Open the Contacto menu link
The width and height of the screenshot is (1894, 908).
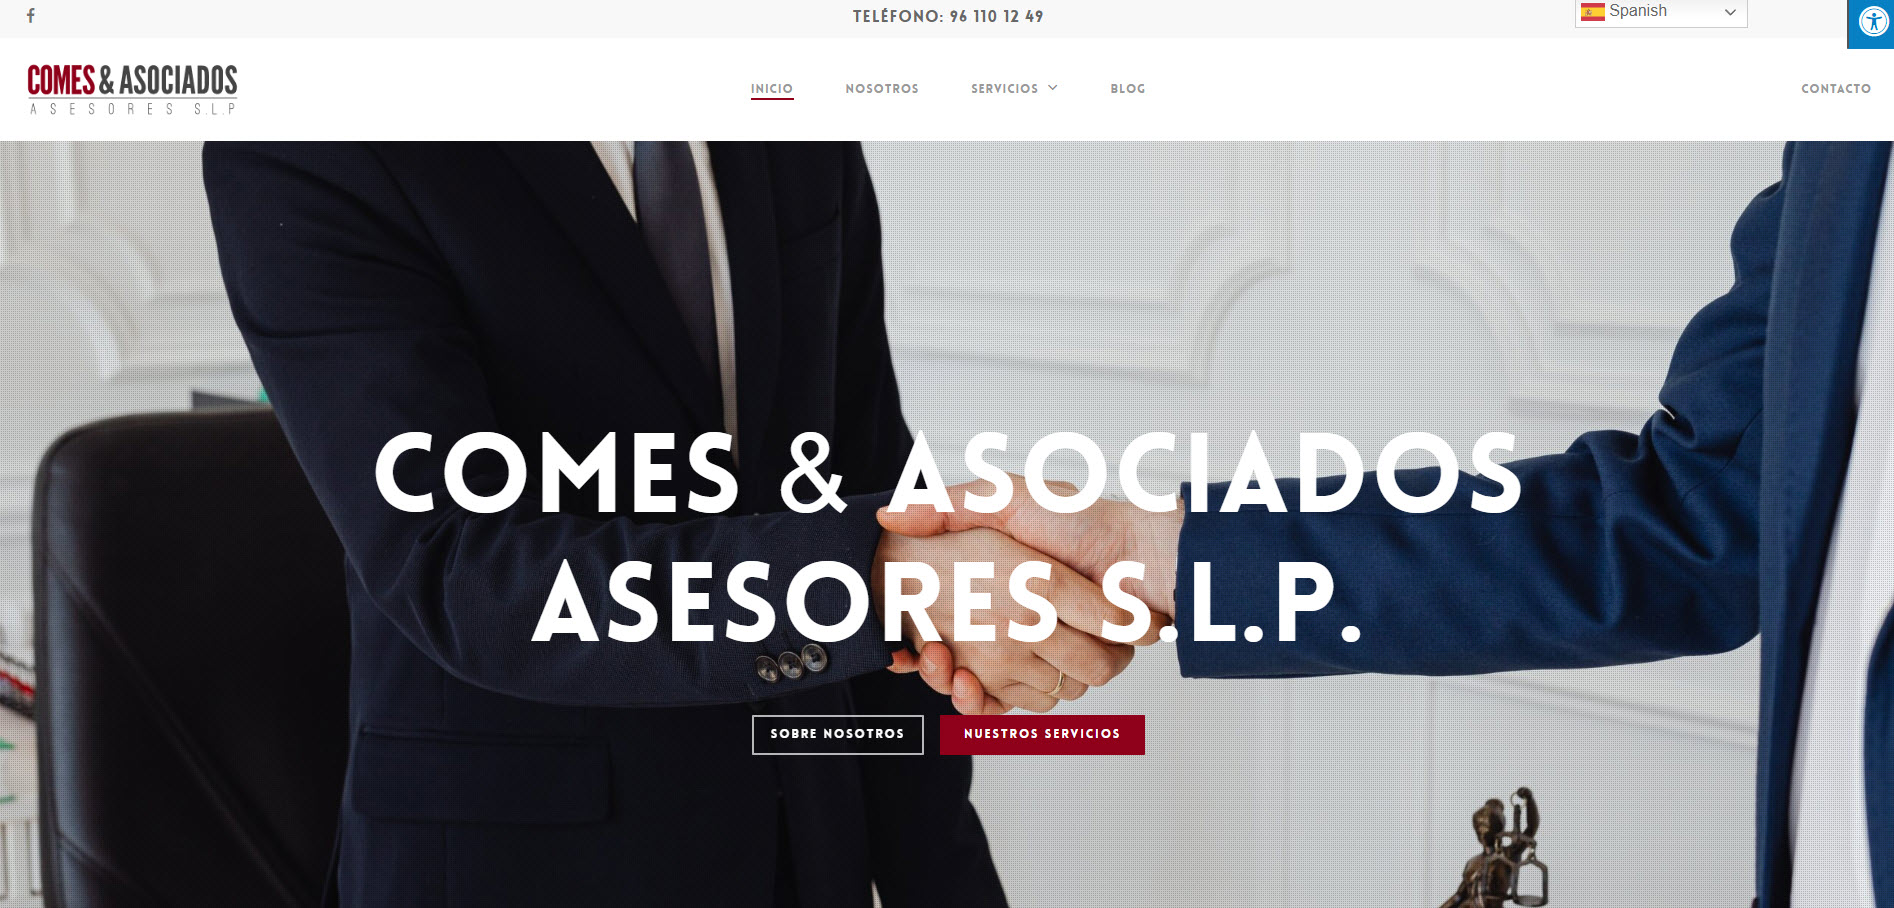[1836, 89]
